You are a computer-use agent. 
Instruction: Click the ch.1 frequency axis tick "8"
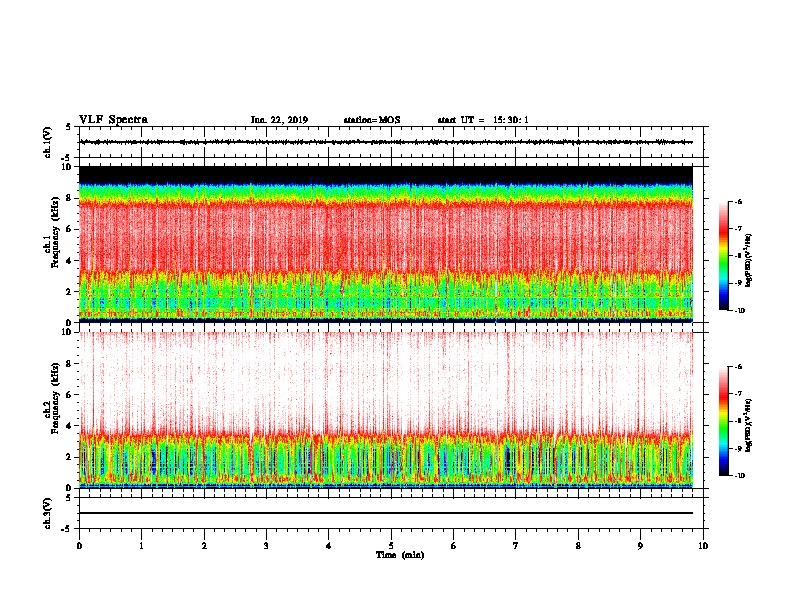69,198
